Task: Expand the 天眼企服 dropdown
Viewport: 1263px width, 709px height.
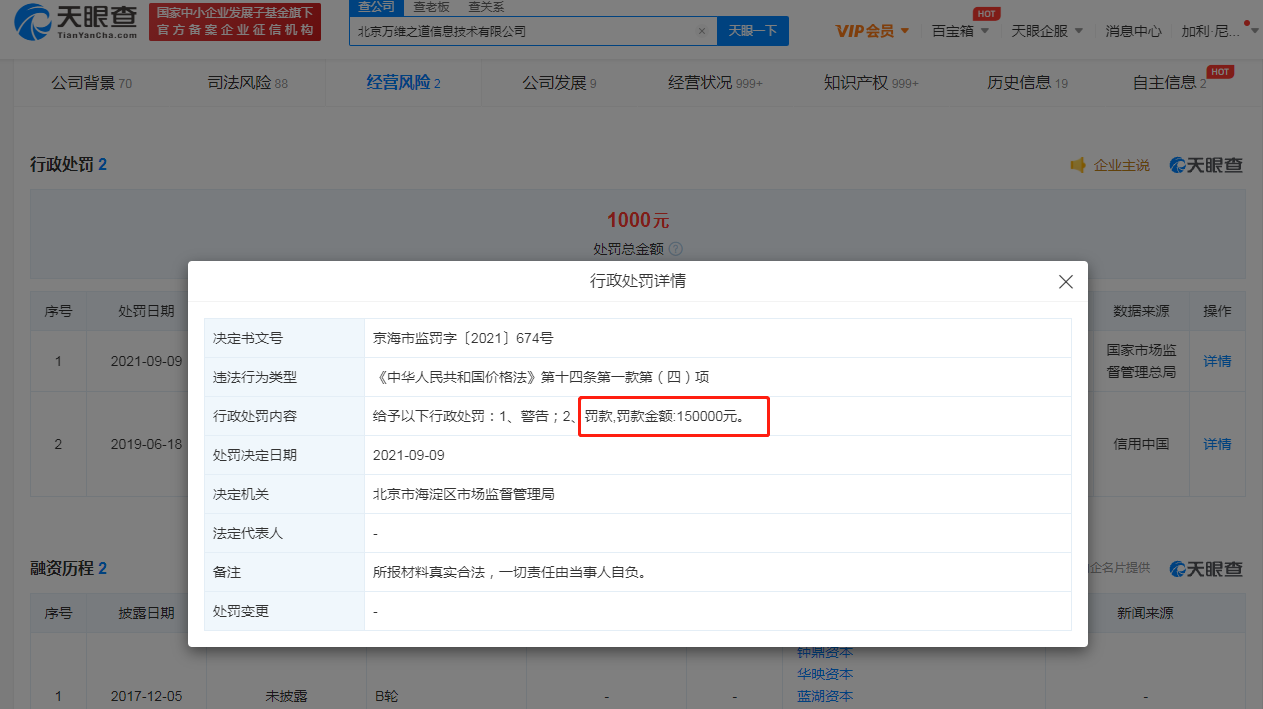Action: pos(1047,31)
